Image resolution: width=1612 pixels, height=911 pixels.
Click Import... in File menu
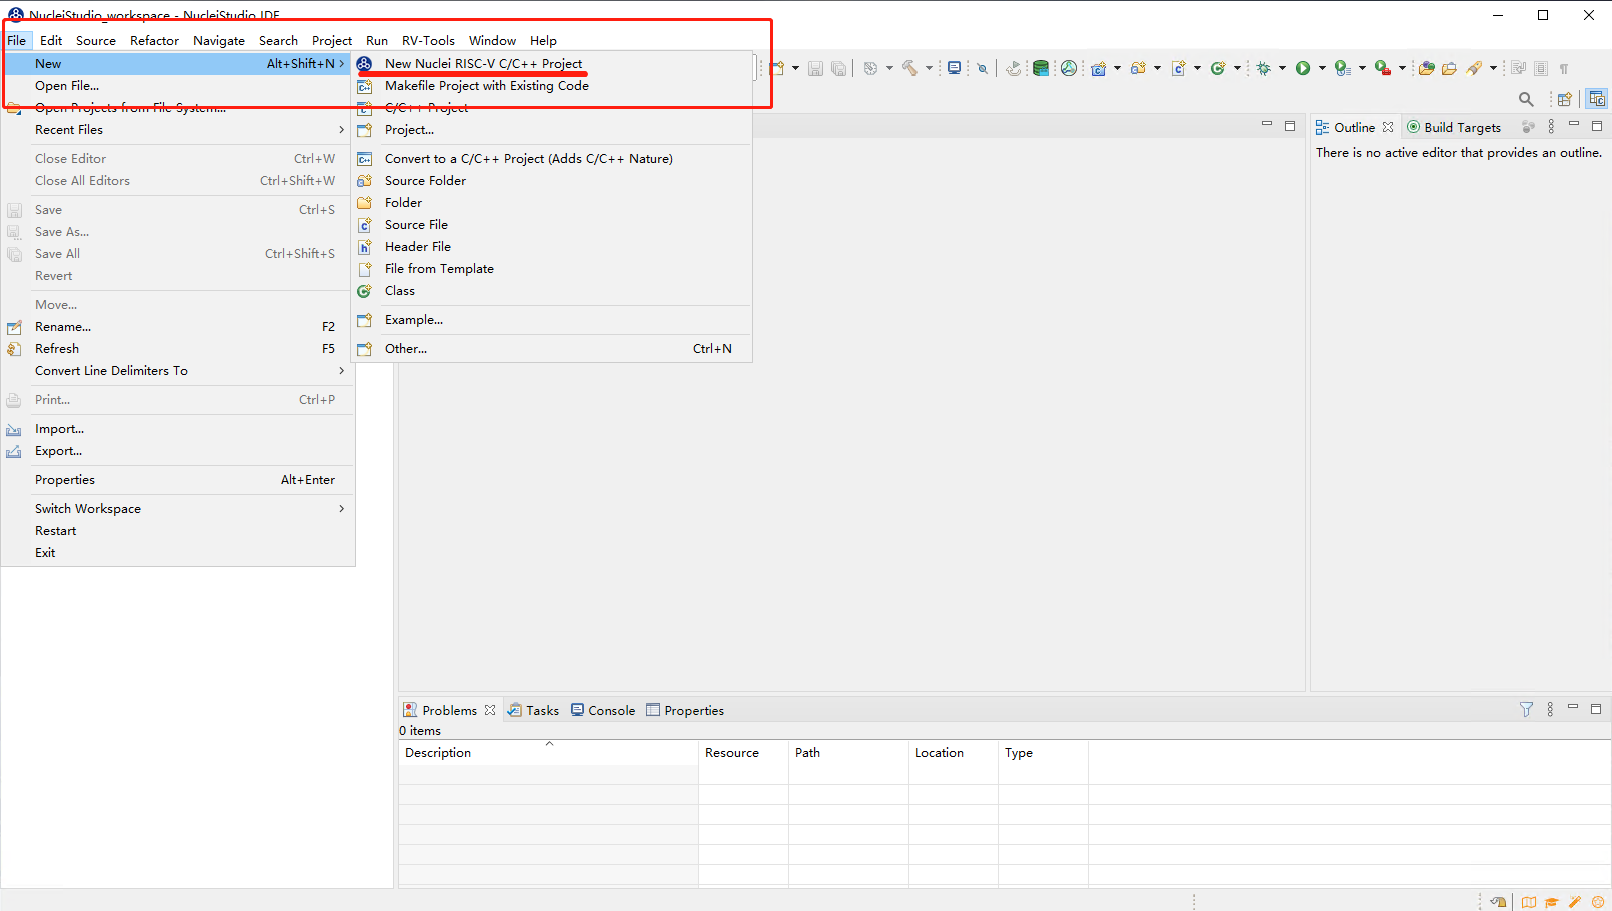[179, 429]
